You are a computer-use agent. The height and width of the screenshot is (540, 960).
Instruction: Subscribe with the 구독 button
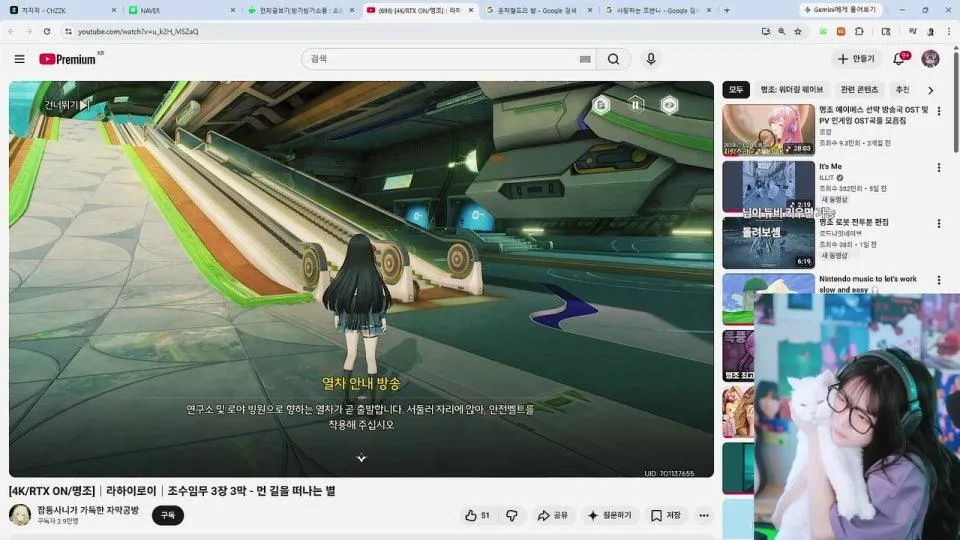168,516
